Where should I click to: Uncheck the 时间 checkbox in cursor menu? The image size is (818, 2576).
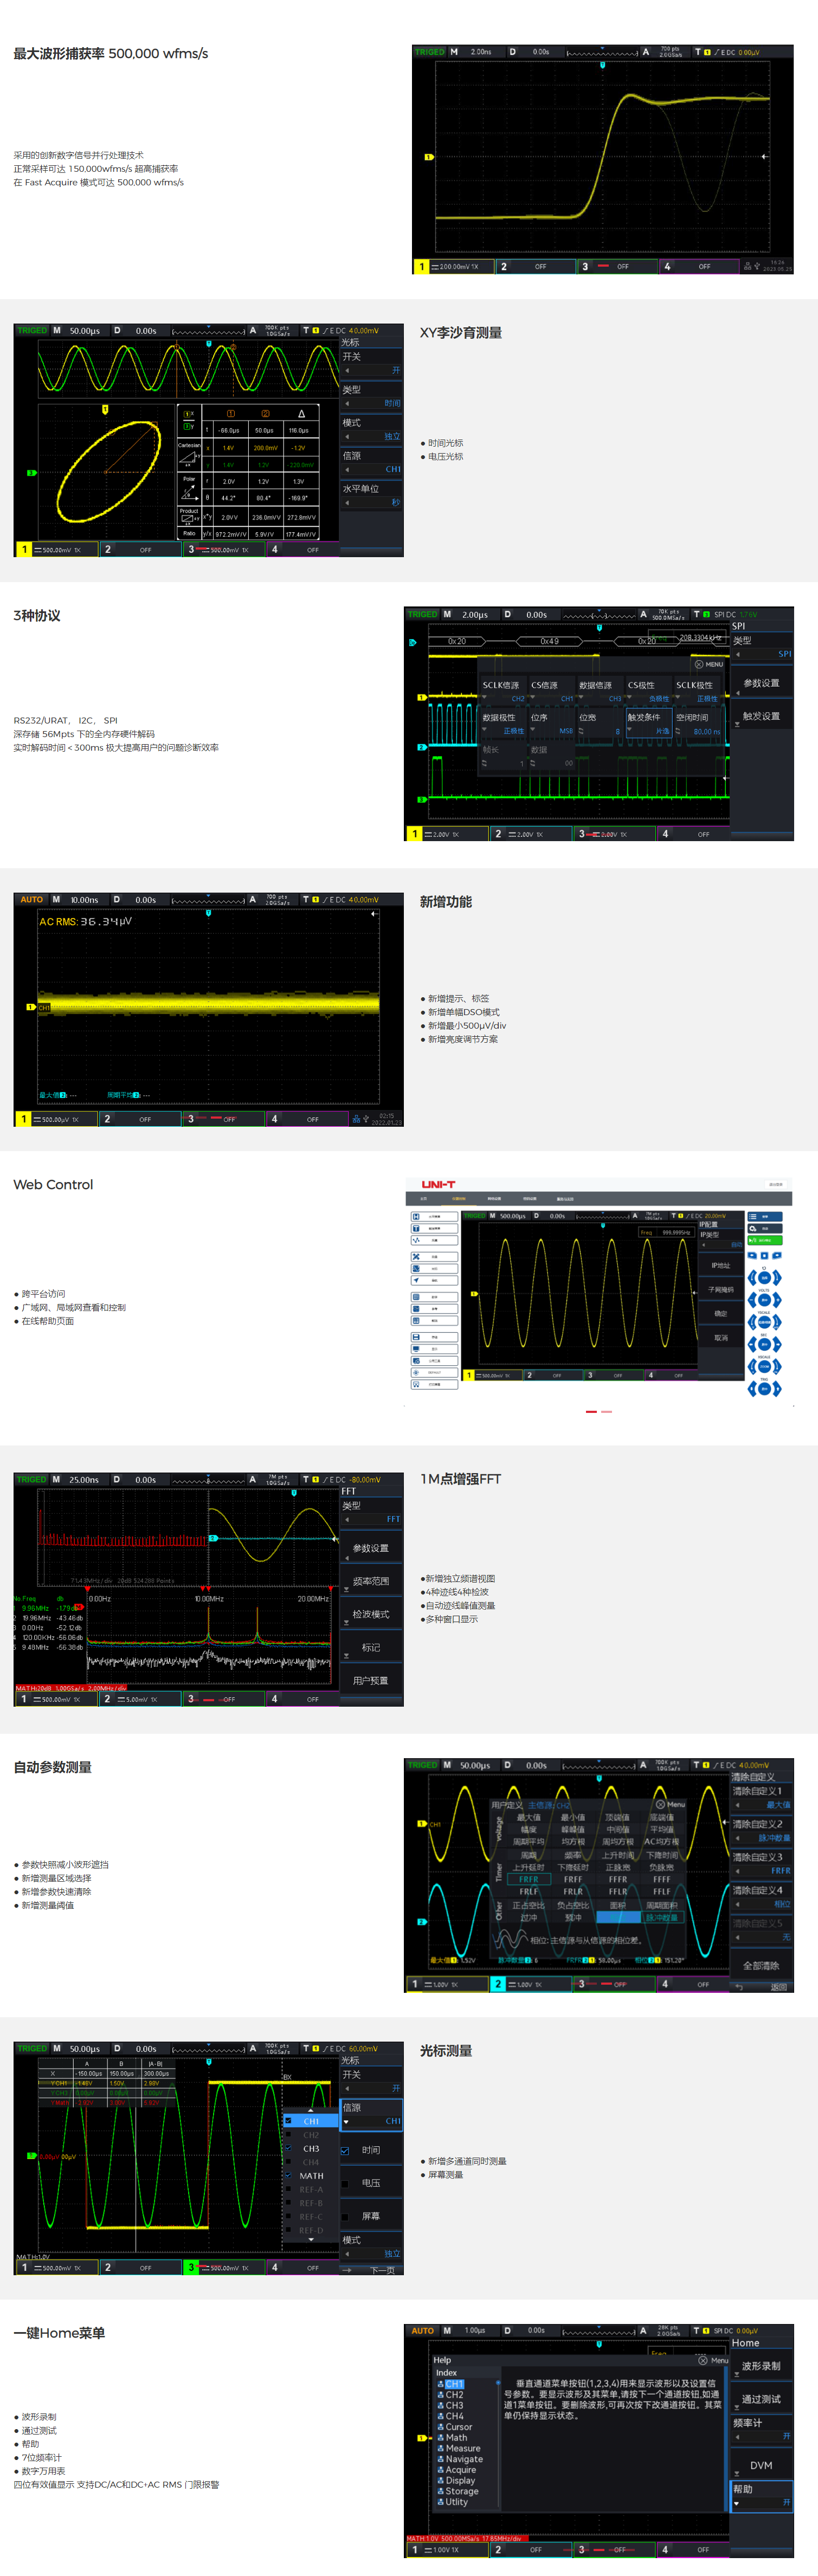click(x=345, y=2150)
